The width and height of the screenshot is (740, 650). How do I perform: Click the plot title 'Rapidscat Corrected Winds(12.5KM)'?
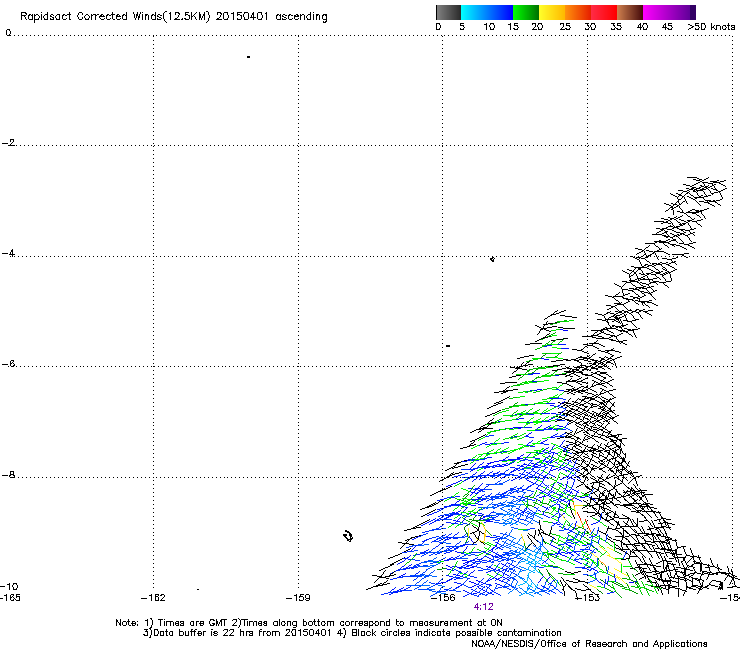pos(115,17)
